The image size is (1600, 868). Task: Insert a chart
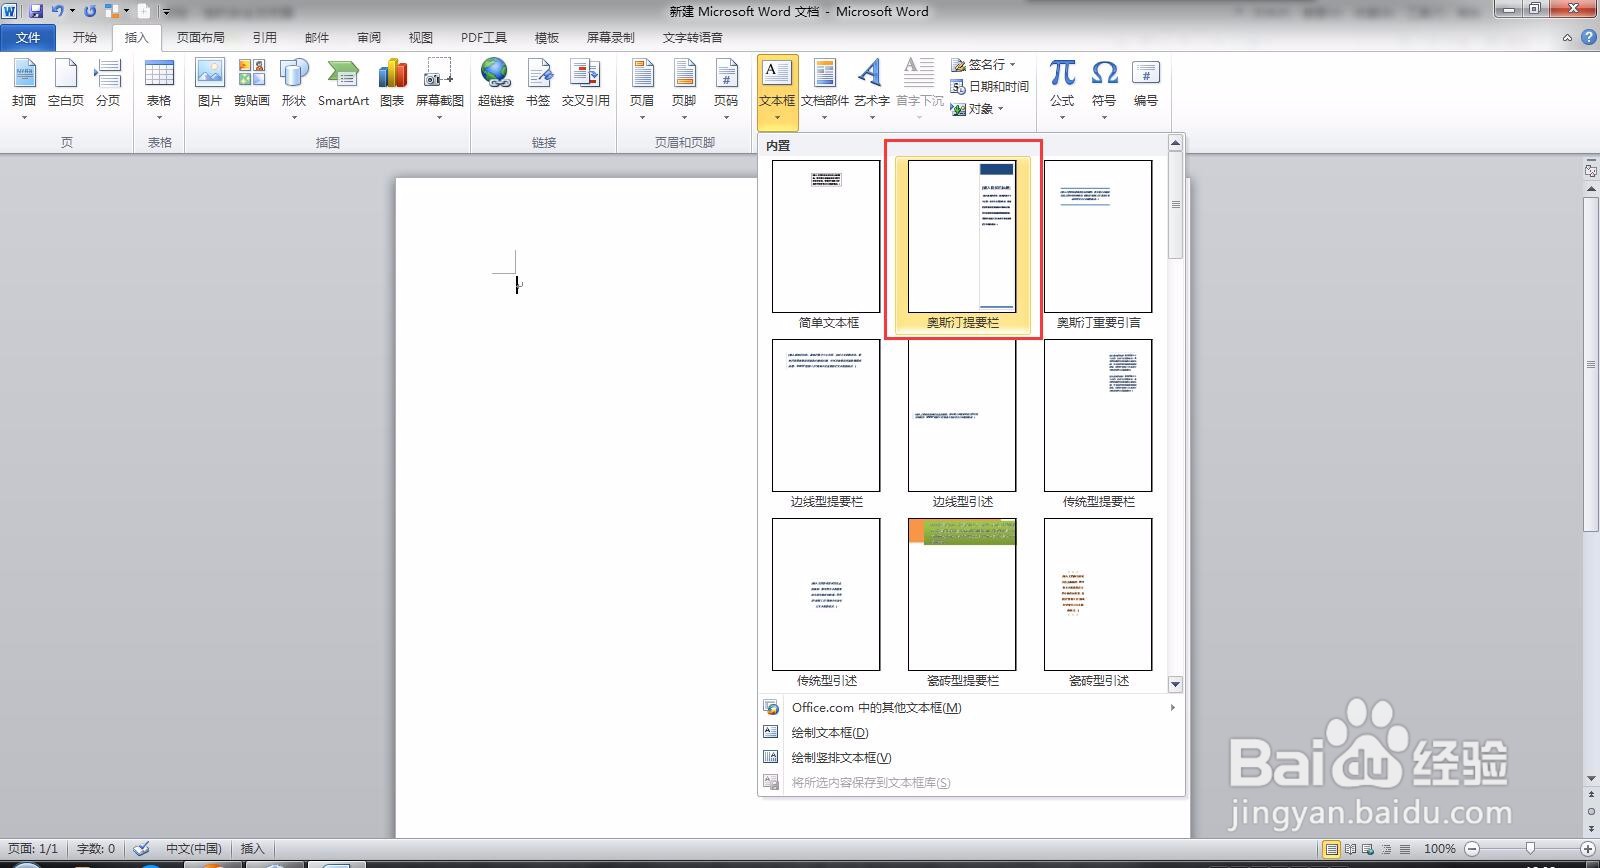pyautogui.click(x=392, y=84)
